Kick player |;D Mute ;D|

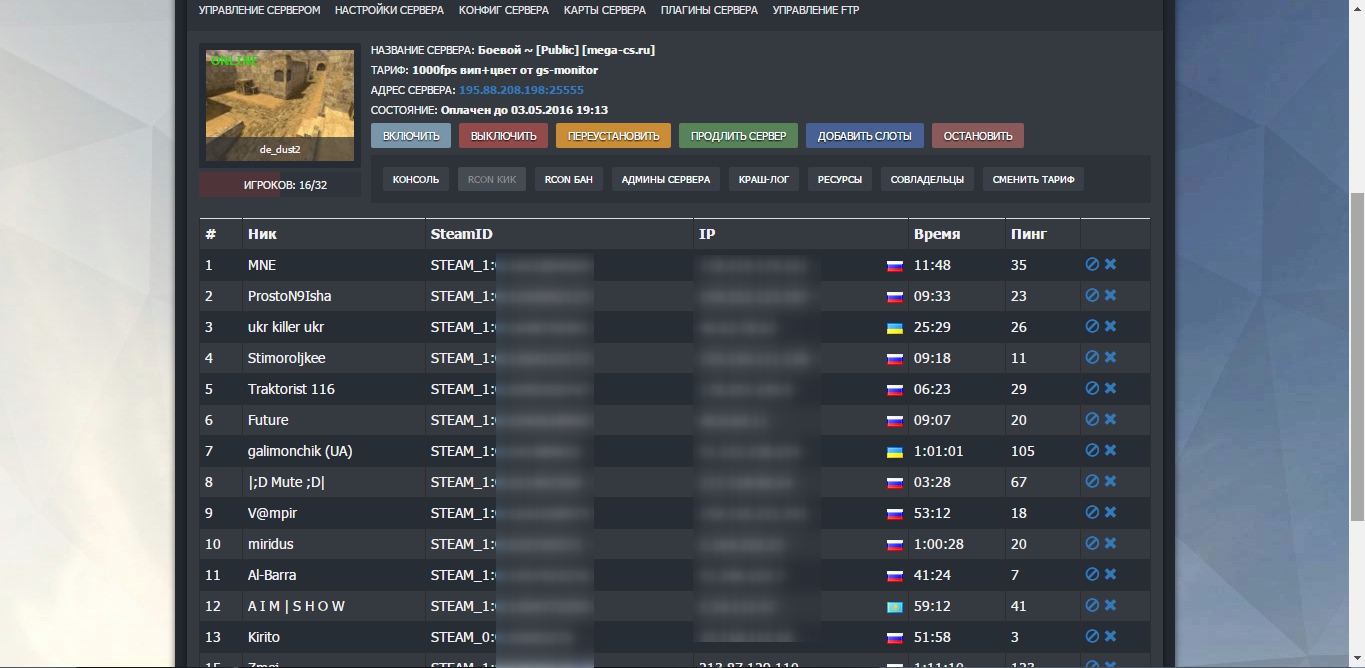[x=1110, y=481]
